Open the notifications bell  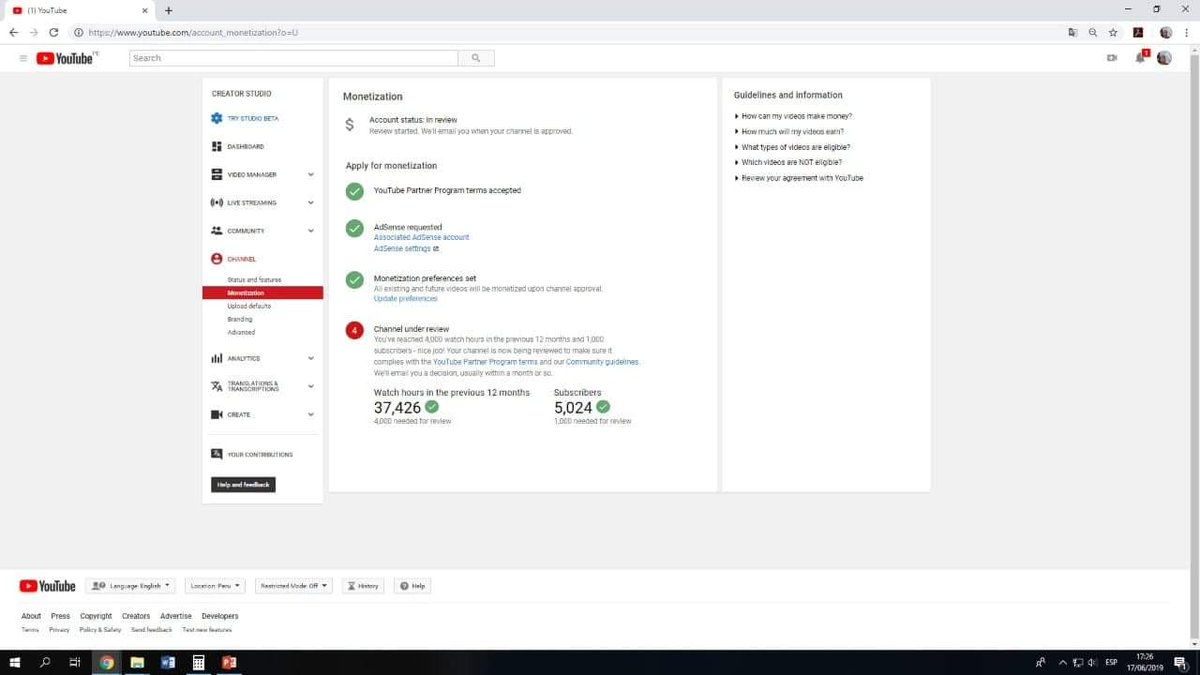click(1140, 58)
